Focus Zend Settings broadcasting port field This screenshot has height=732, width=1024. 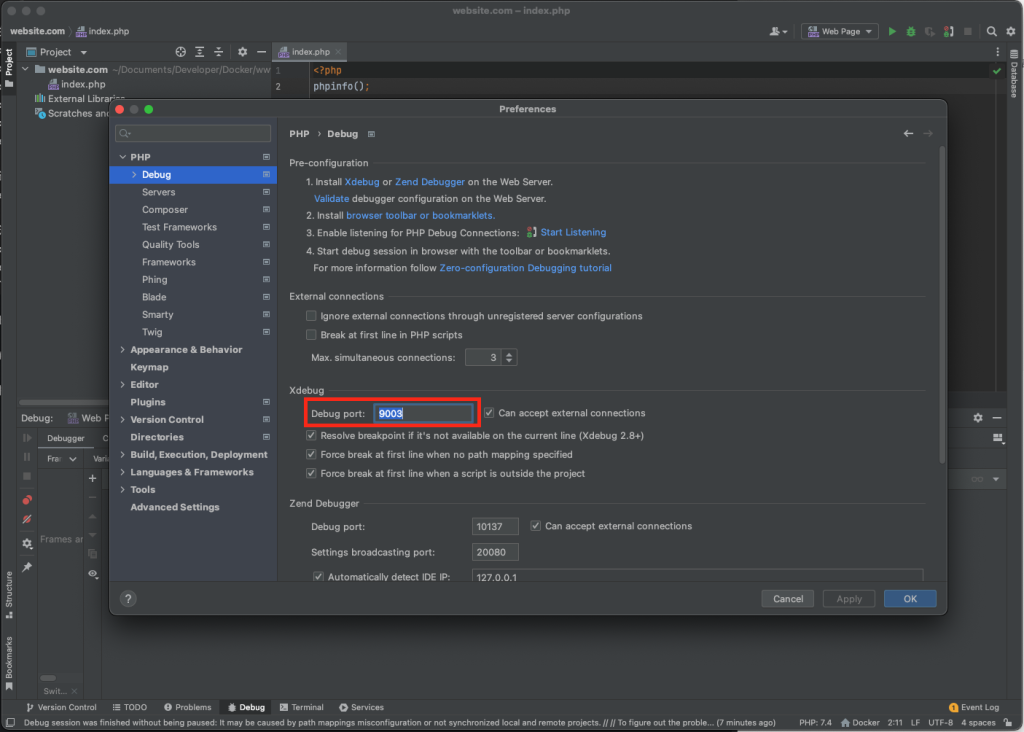tap(495, 552)
